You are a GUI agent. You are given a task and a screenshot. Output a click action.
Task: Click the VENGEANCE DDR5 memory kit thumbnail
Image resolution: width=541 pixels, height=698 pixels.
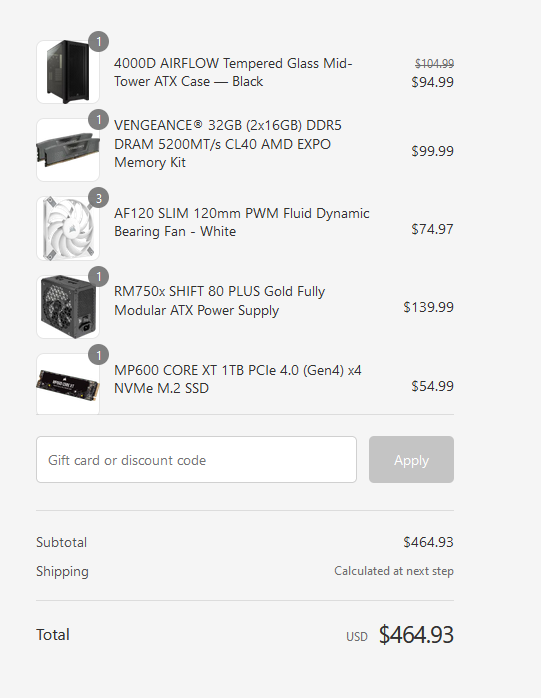click(x=68, y=150)
